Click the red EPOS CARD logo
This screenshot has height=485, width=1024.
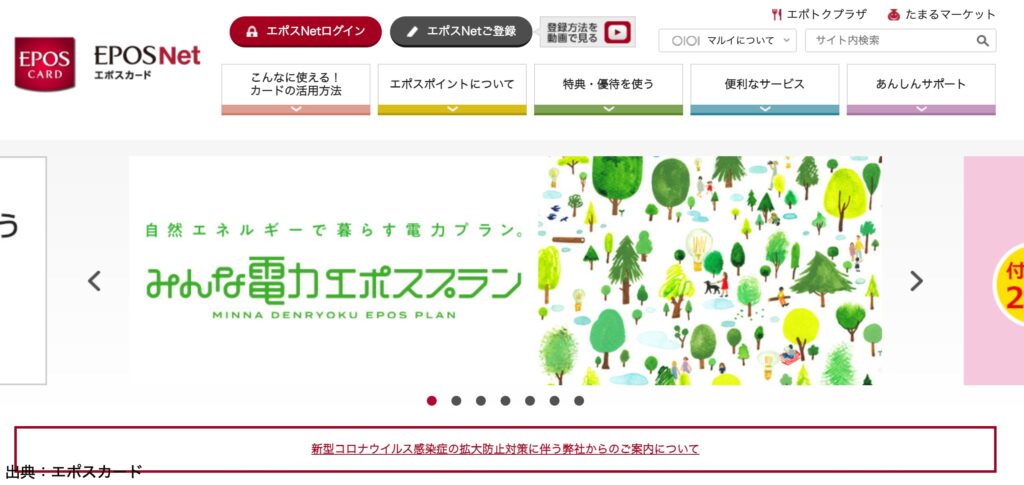44,64
